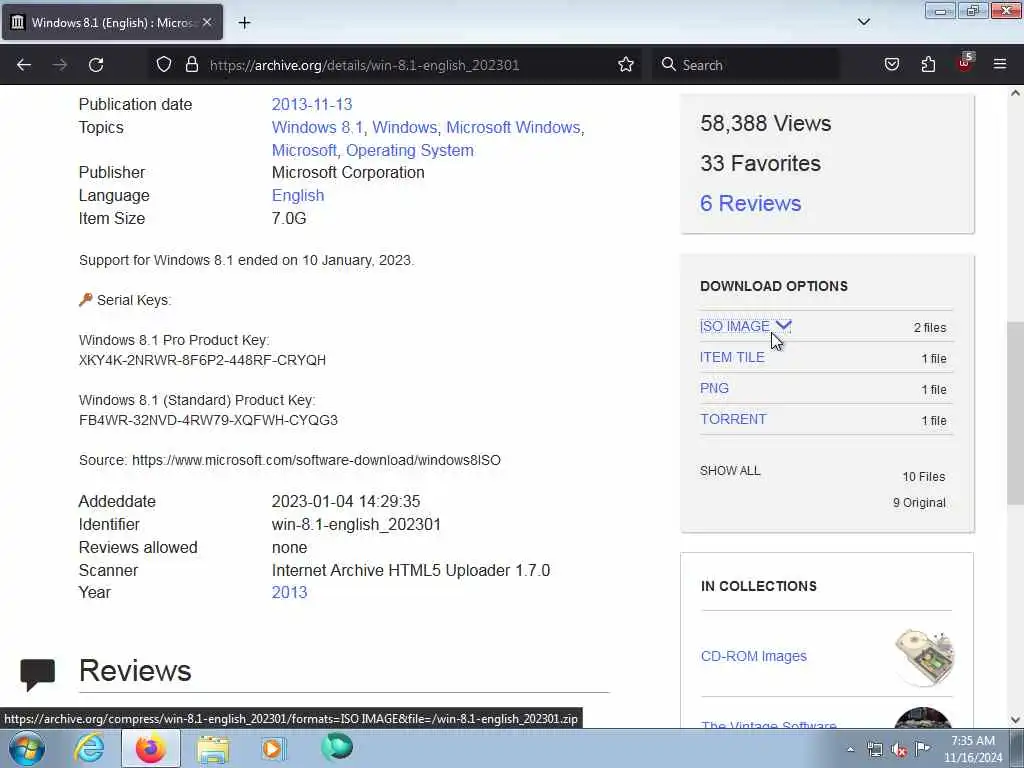Viewport: 1024px width, 768px height.
Task: Click the Windows 8.1 Pro product key text
Action: pos(202,360)
